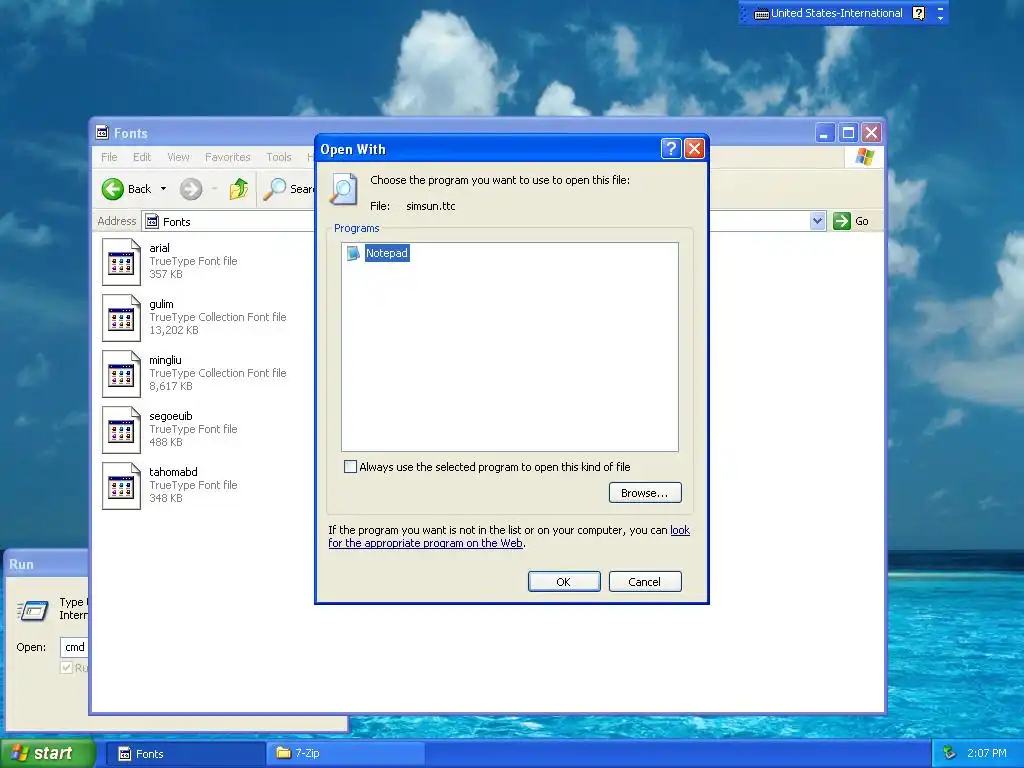Image resolution: width=1024 pixels, height=768 pixels.
Task: Open the Edit menu in Fonts window
Action: (x=142, y=157)
